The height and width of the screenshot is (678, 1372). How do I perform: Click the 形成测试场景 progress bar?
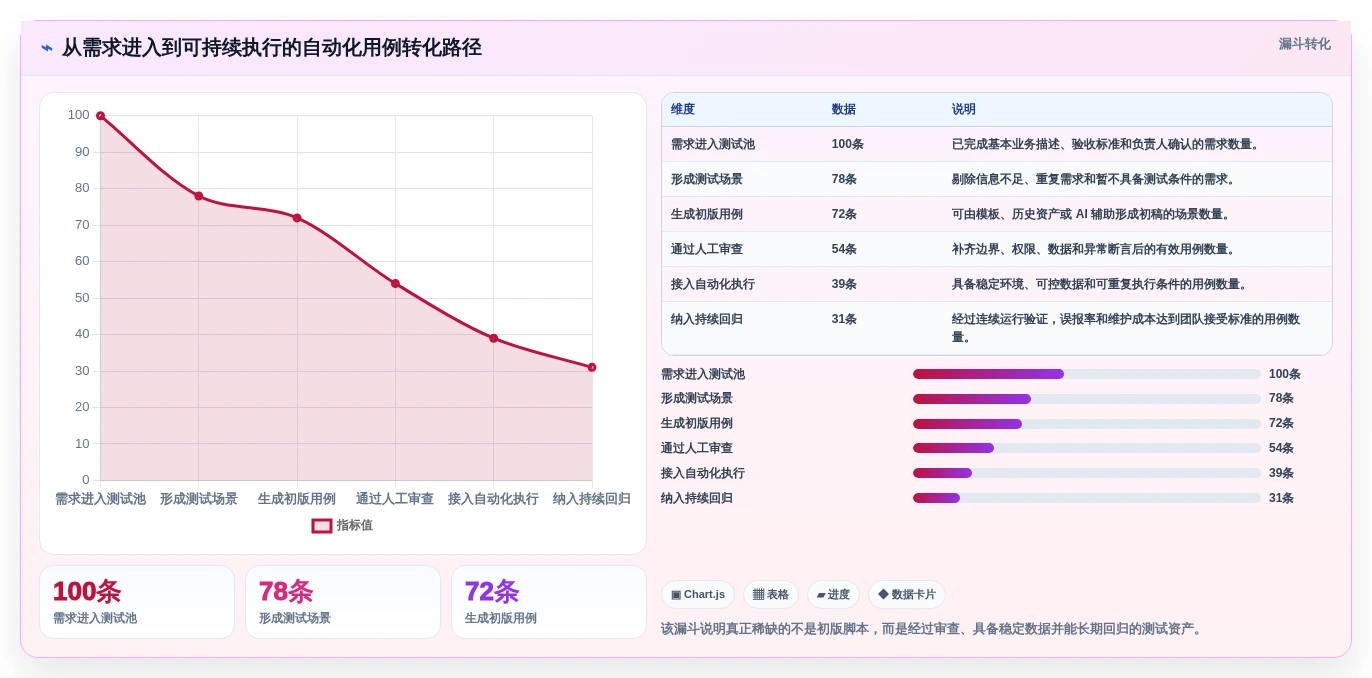[1087, 399]
